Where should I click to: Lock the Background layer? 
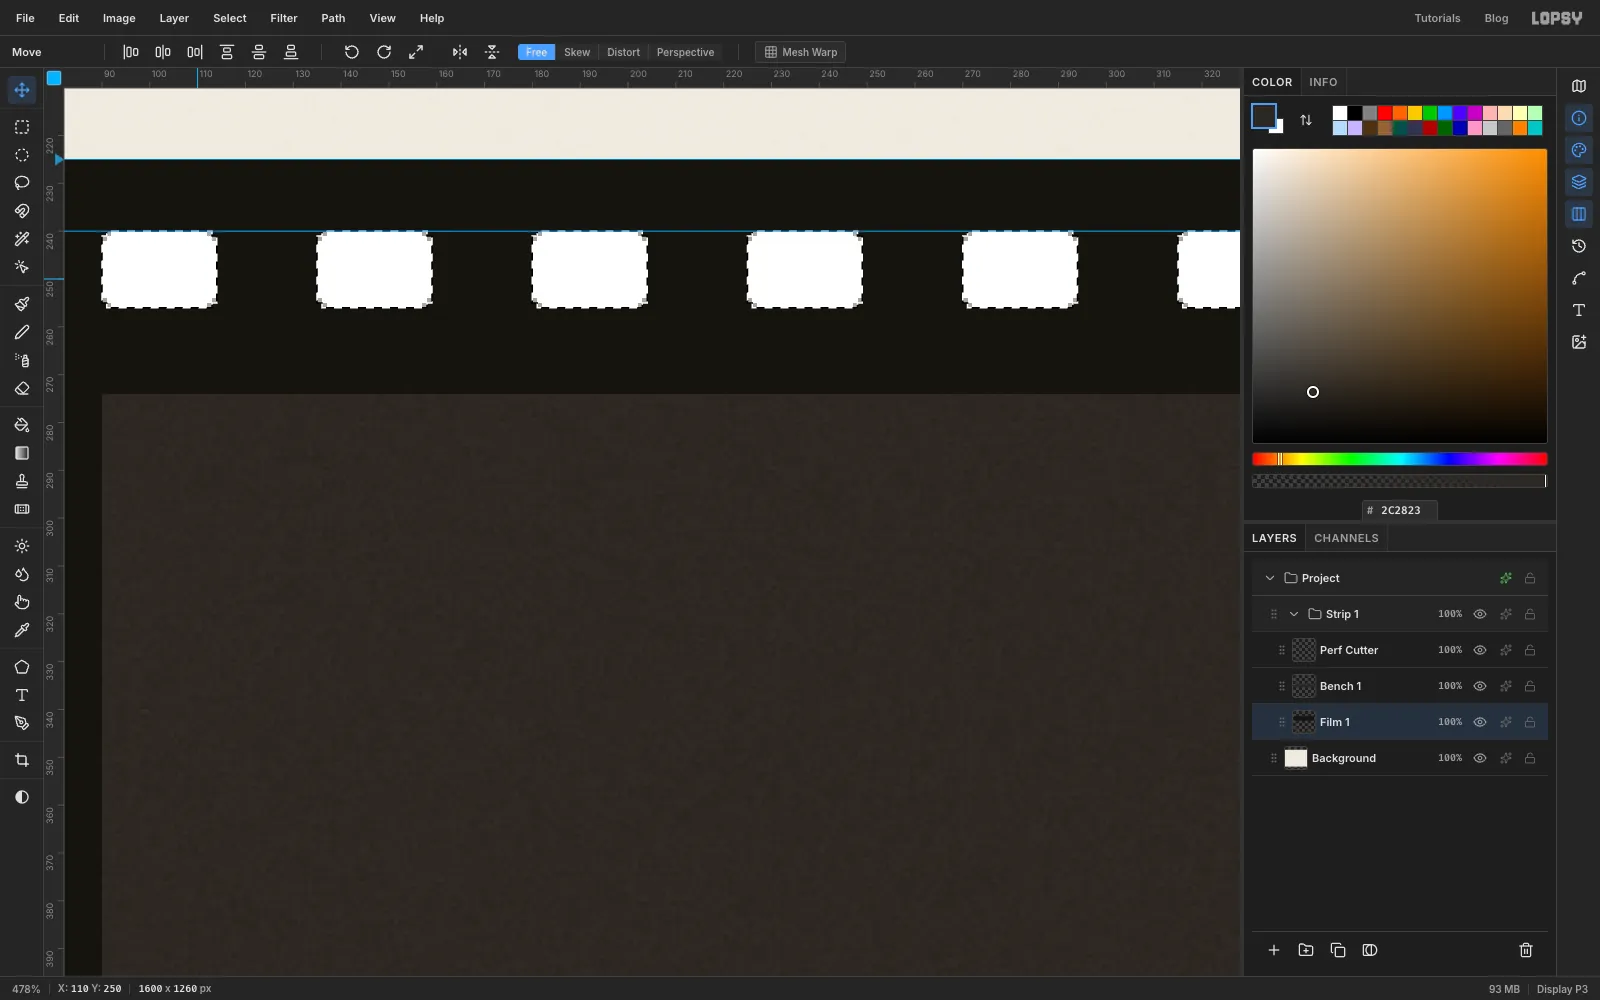(x=1530, y=758)
